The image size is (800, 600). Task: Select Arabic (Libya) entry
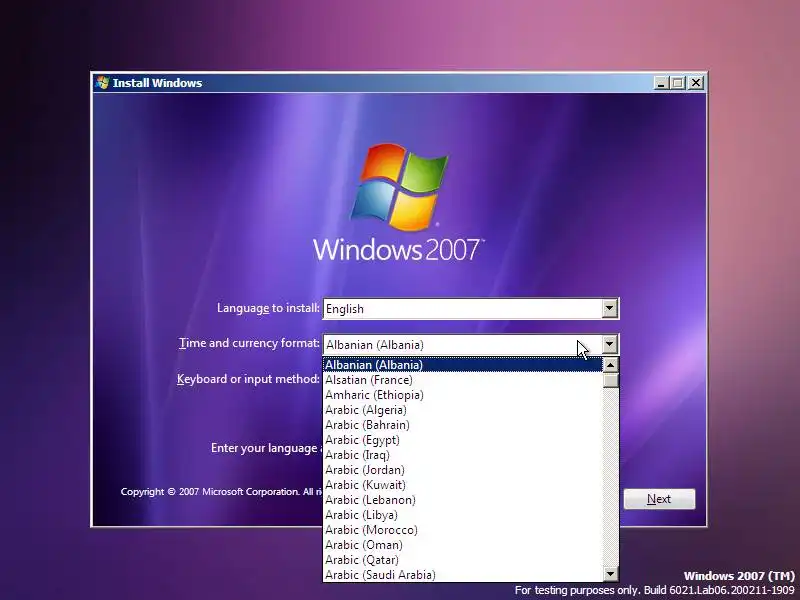[463, 515]
